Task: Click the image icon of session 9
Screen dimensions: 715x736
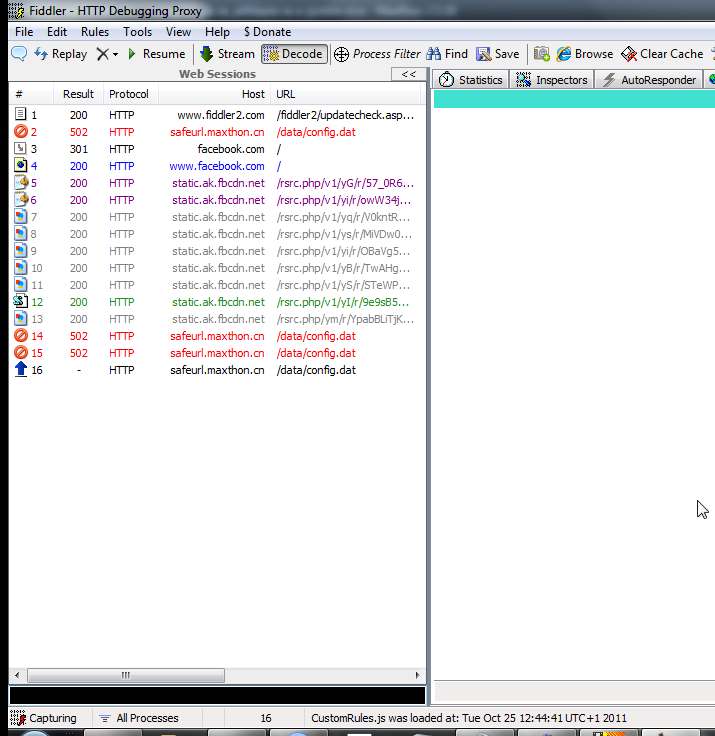Action: coord(20,250)
